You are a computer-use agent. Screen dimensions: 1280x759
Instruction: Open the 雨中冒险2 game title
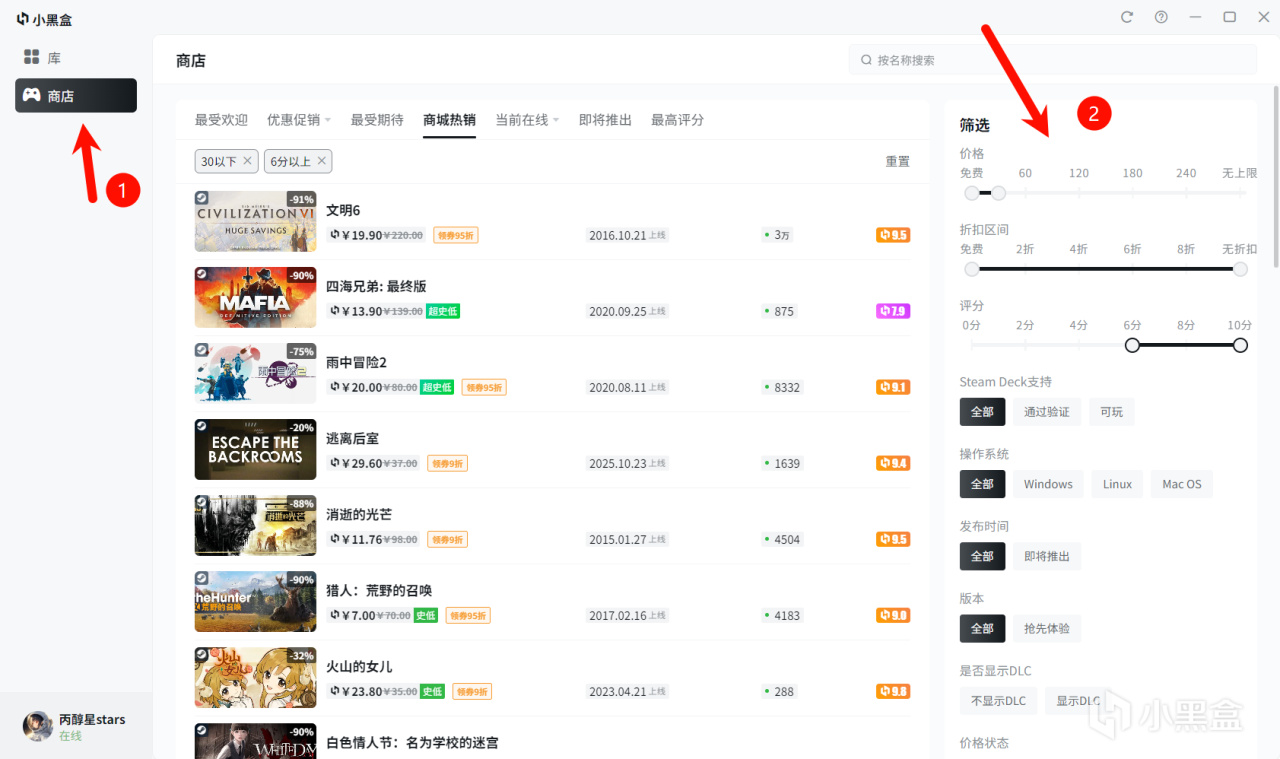coord(356,363)
